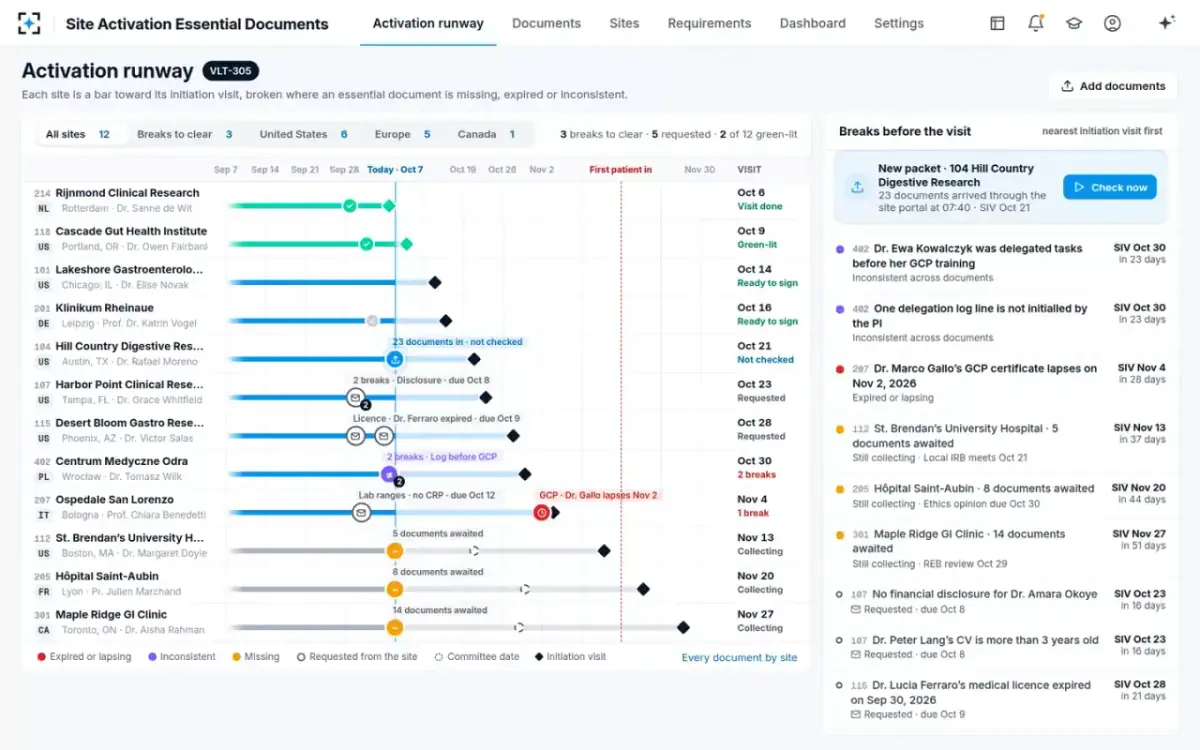
Task: Click initiation visit diamond on Lakeshore bar
Action: point(435,283)
